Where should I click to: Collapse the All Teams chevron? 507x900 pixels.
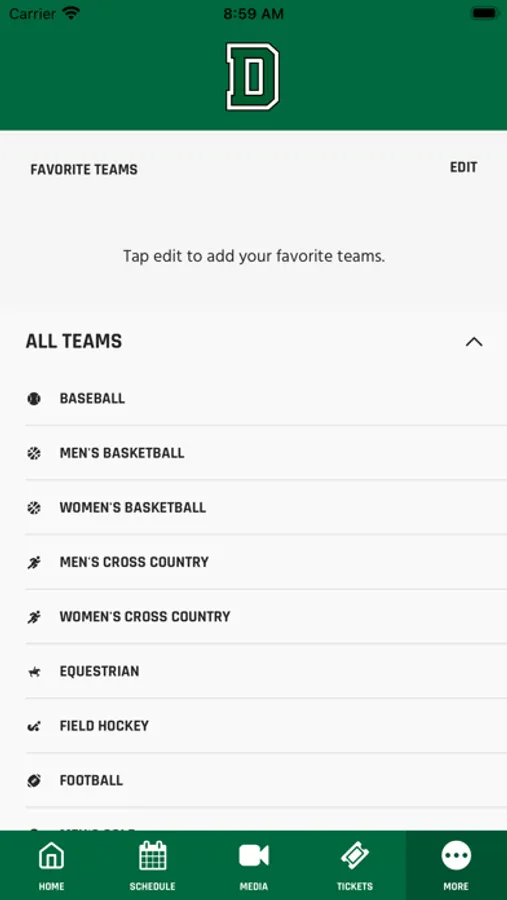(474, 342)
